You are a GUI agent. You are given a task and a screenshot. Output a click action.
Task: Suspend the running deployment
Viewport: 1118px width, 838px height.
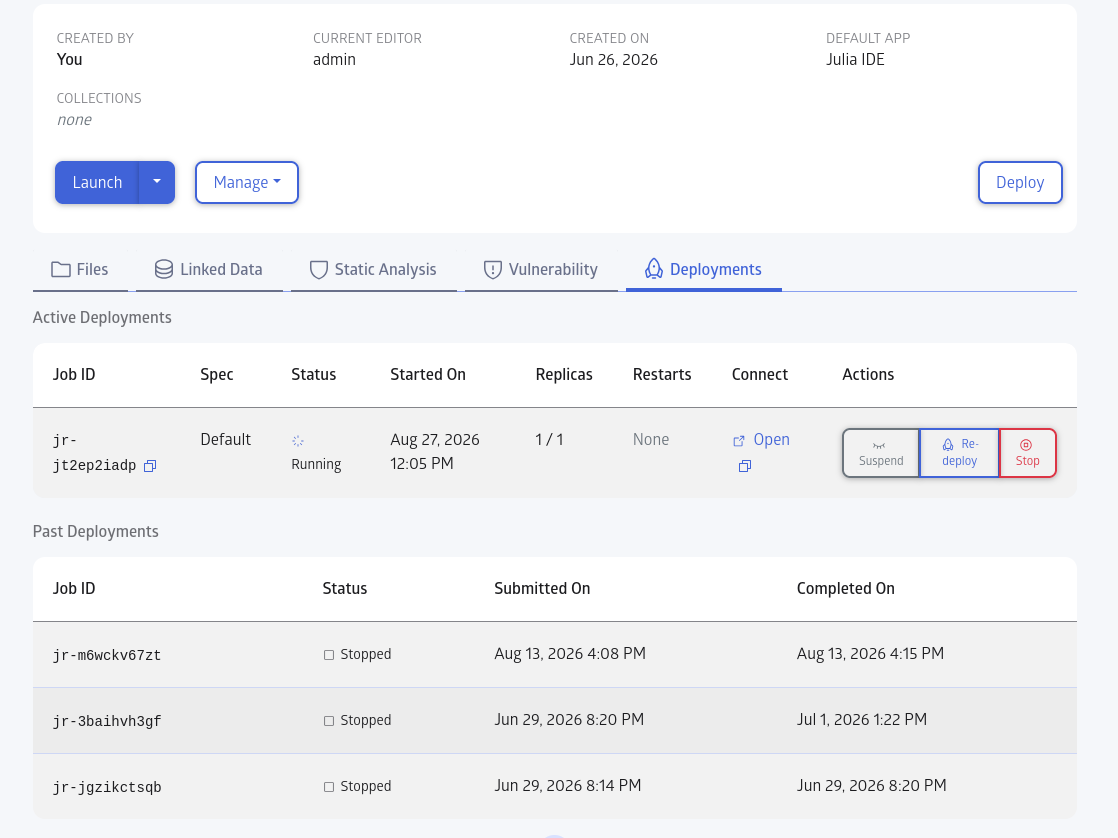[x=881, y=453]
